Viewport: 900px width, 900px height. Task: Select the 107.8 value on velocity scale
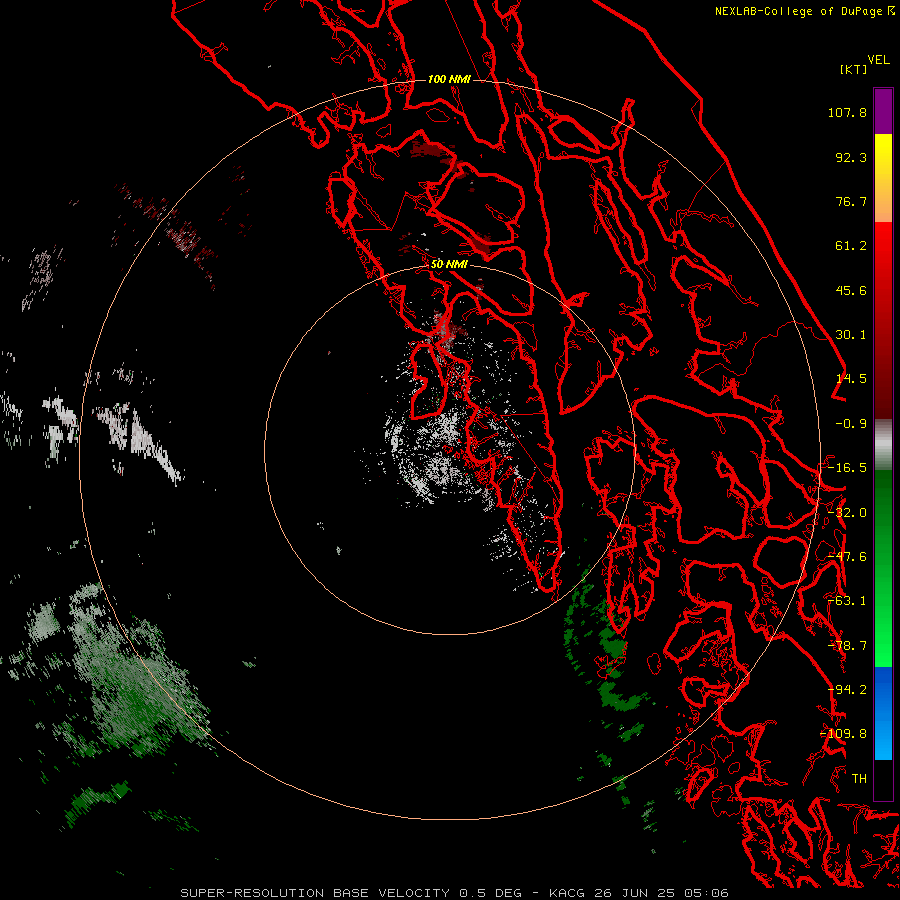coord(847,112)
